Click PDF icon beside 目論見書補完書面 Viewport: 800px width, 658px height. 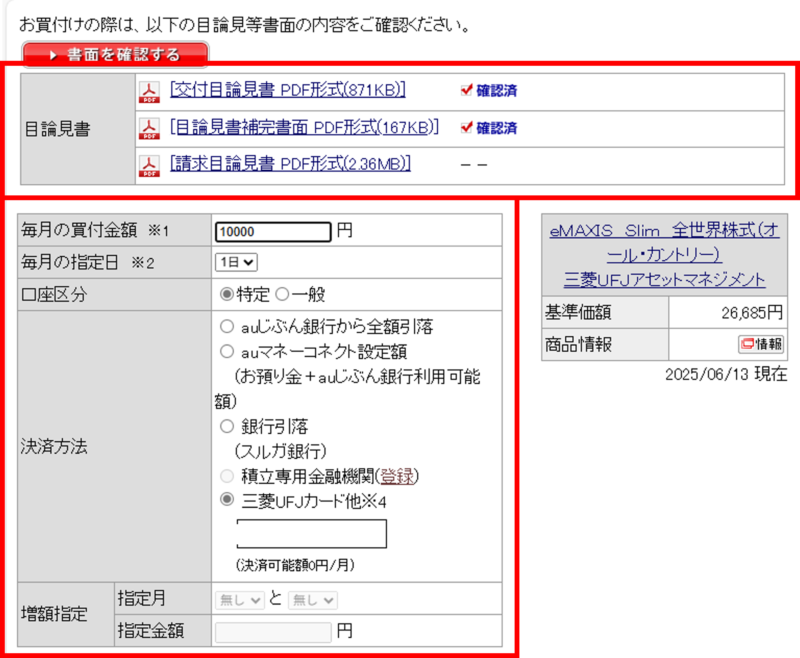(149, 129)
